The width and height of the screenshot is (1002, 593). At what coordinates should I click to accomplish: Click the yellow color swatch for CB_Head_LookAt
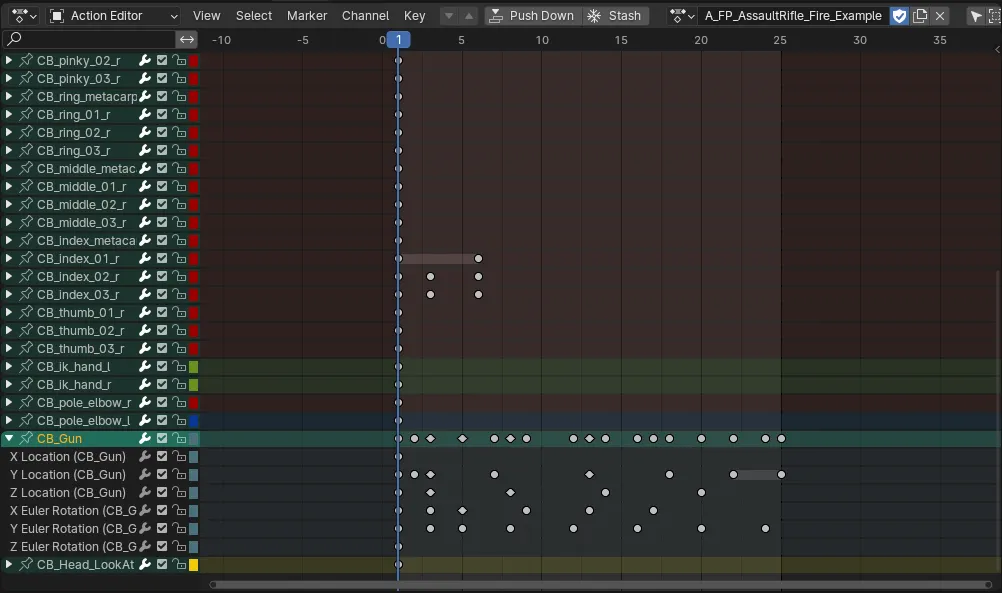(194, 565)
